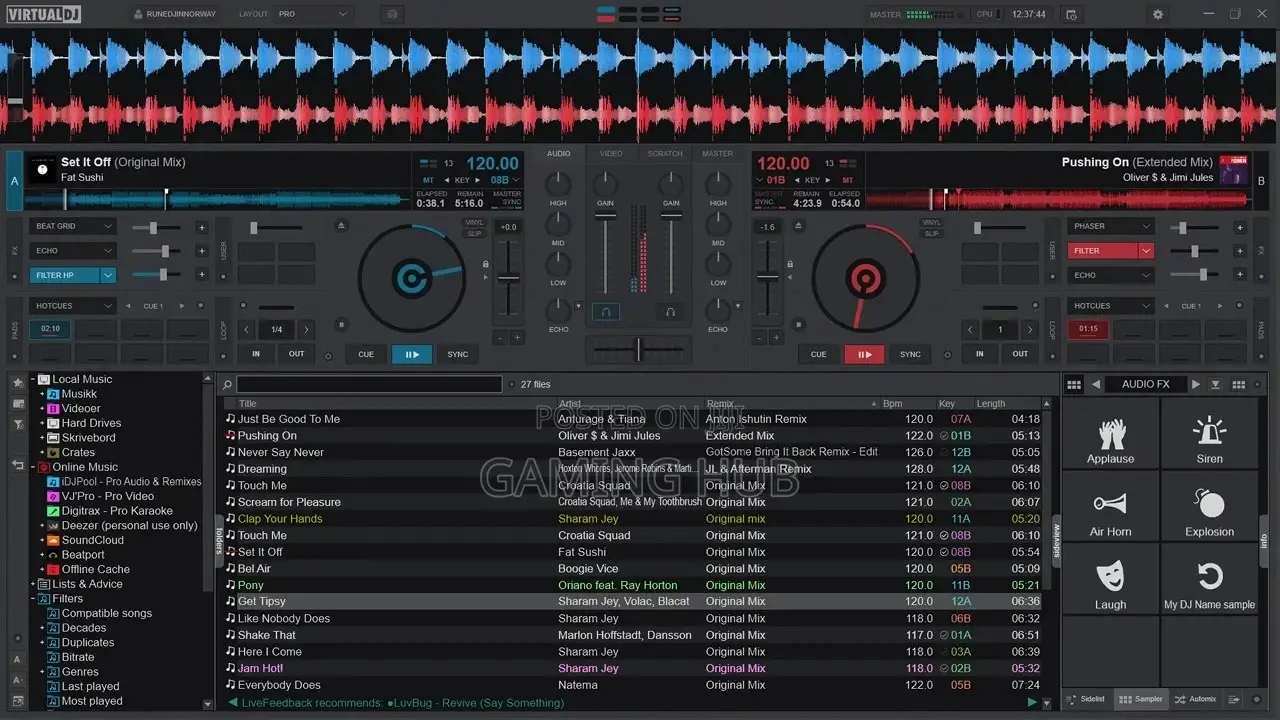Collapse the Local Music tree node
The image size is (1280, 720).
pos(32,379)
